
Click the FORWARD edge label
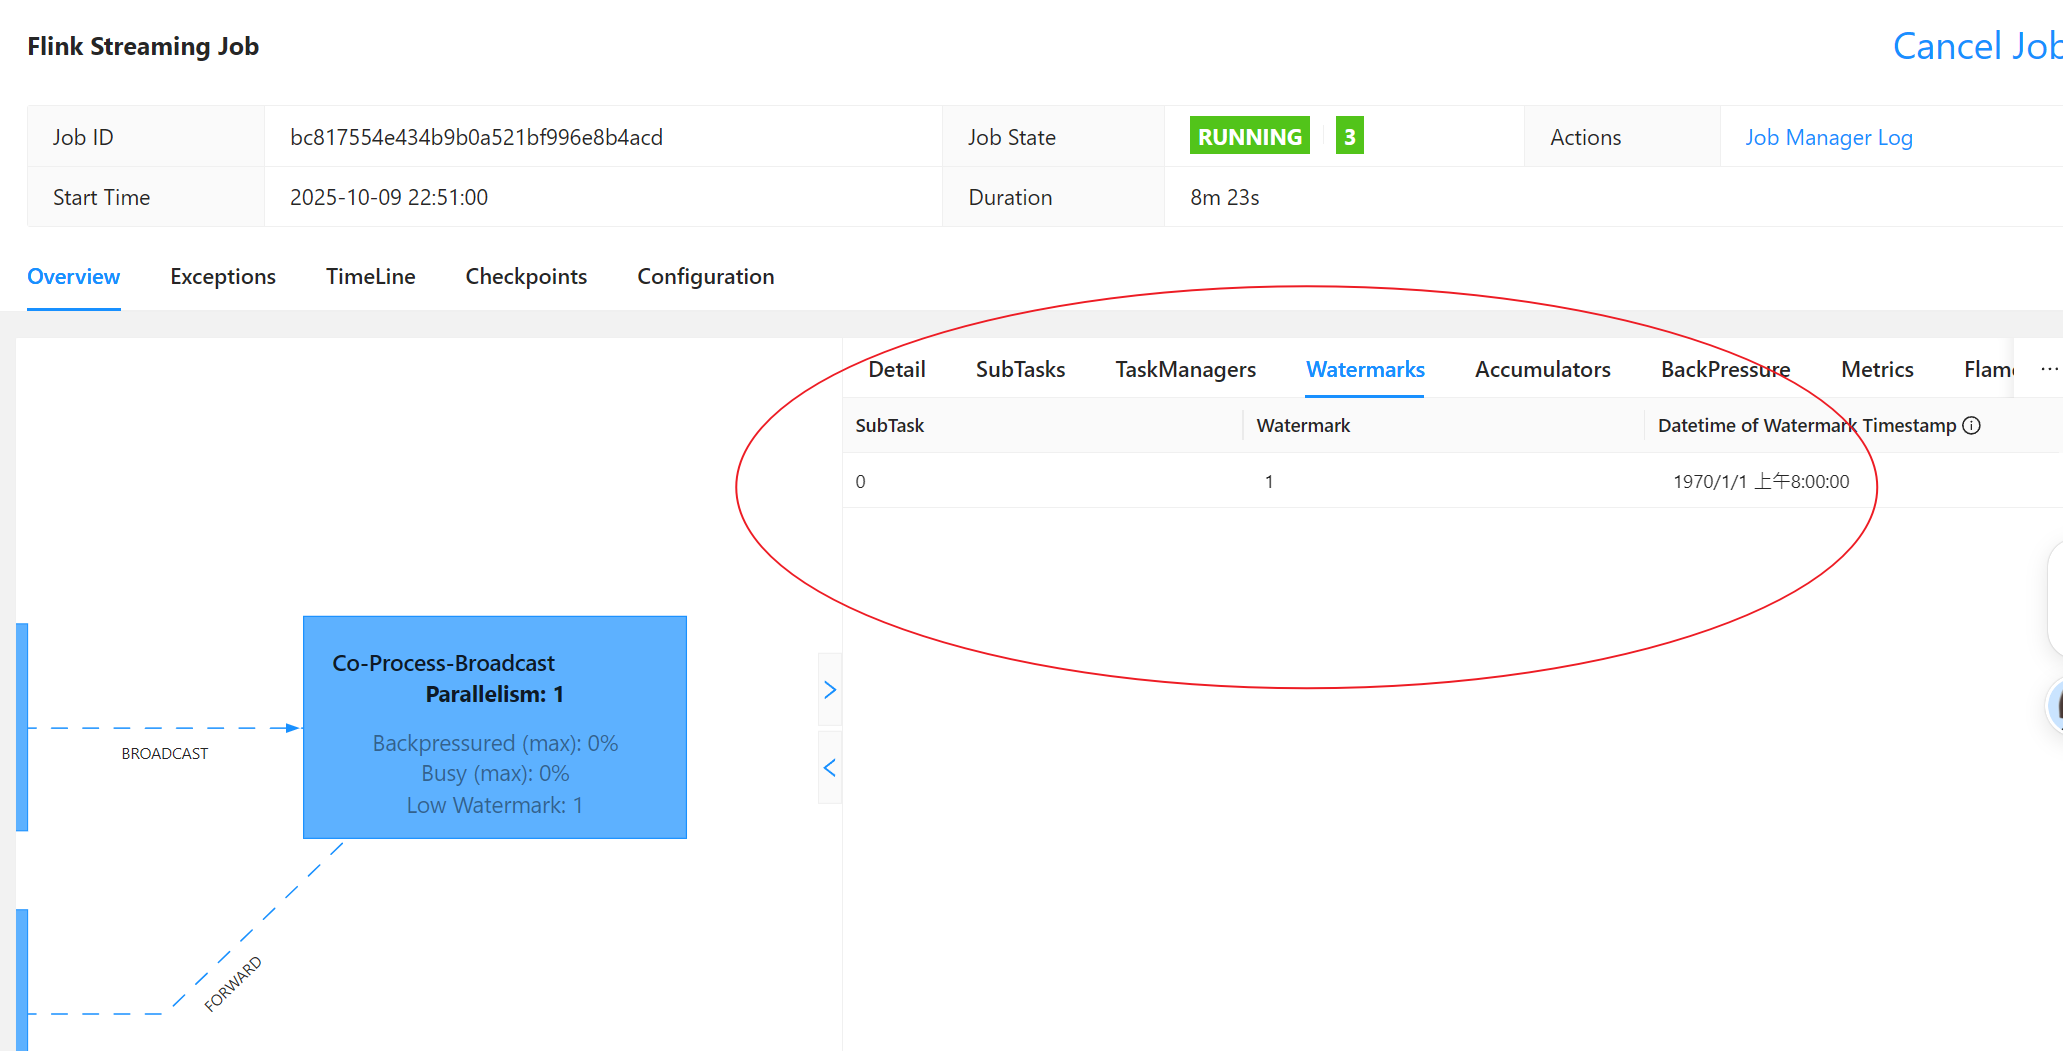point(233,984)
